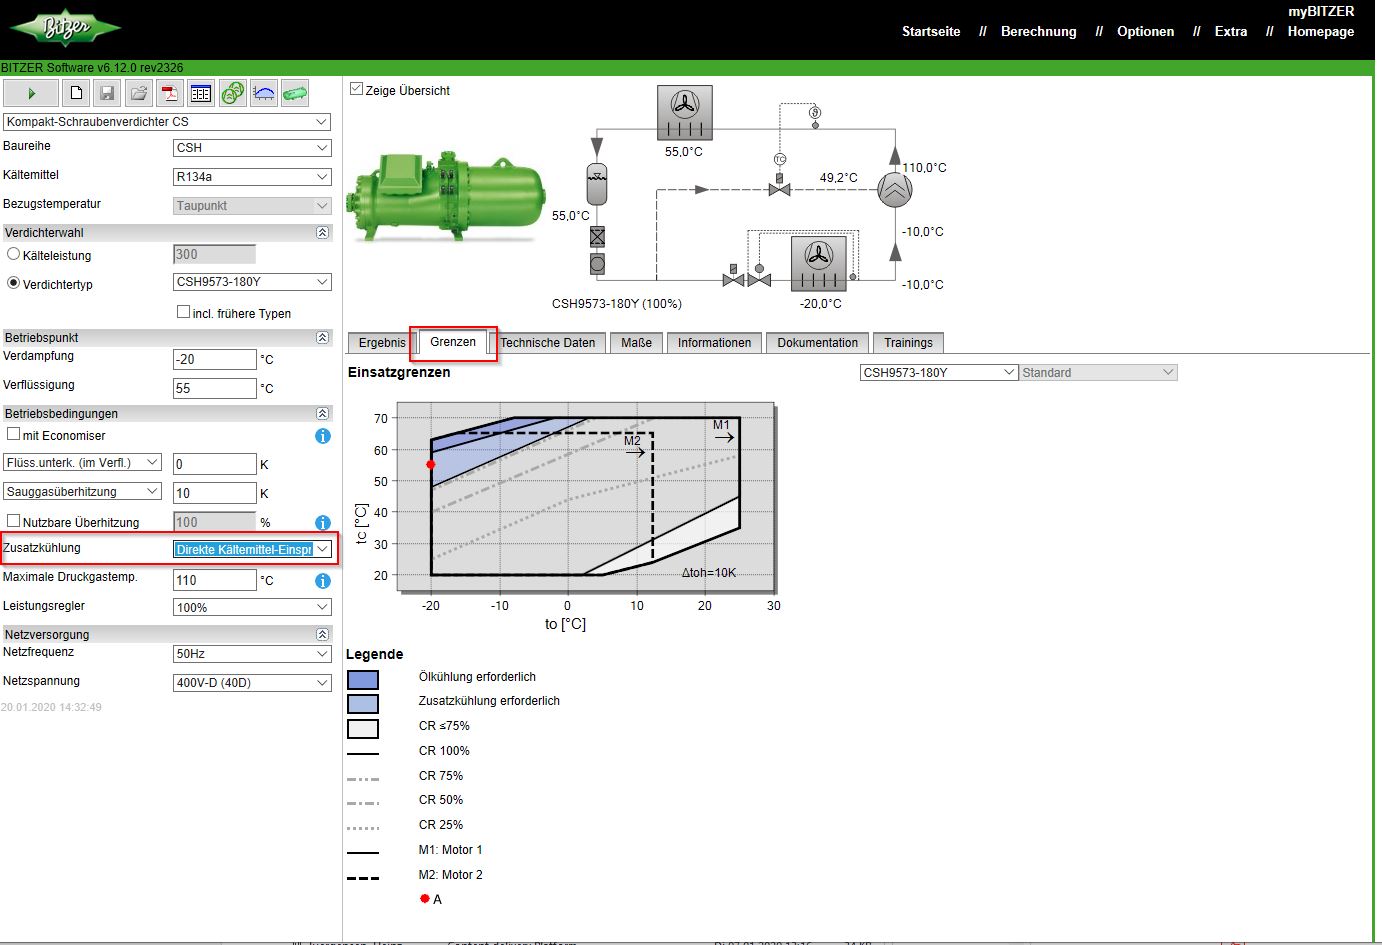Screen dimensions: 1382x945
Task: Open the Netzfrequenz 50Hz dropdown
Action: (252, 654)
